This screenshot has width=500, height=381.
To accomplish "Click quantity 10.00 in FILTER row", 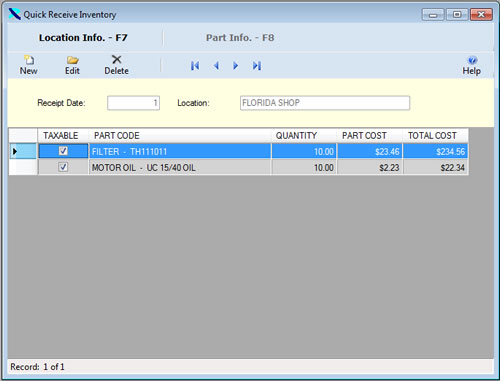I will (304, 151).
